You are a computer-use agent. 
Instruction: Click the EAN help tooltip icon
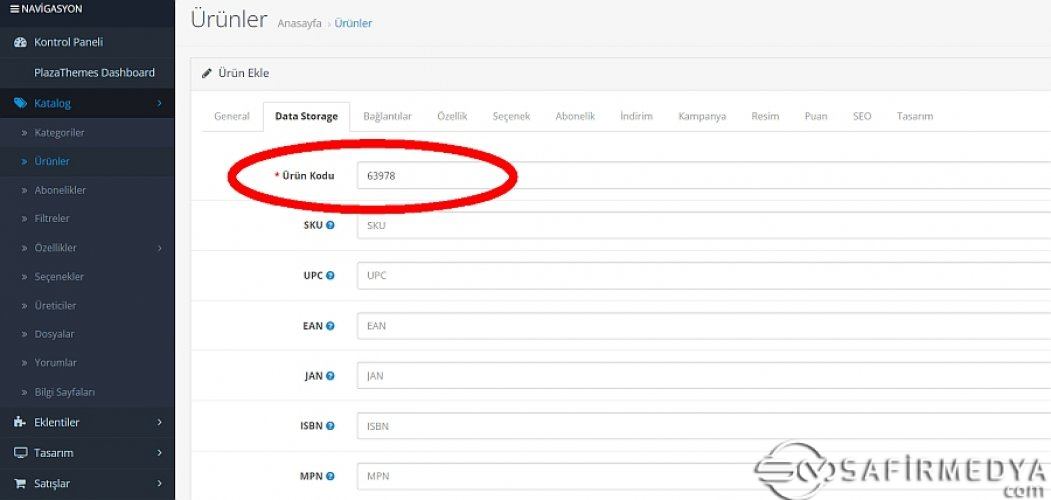330,326
